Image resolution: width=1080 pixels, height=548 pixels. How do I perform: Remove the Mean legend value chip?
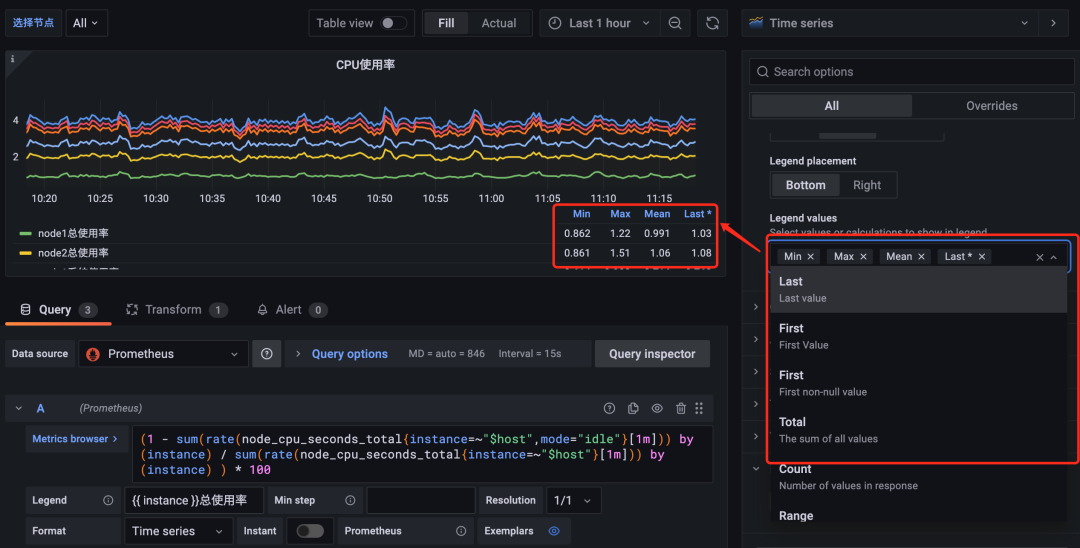[921, 256]
